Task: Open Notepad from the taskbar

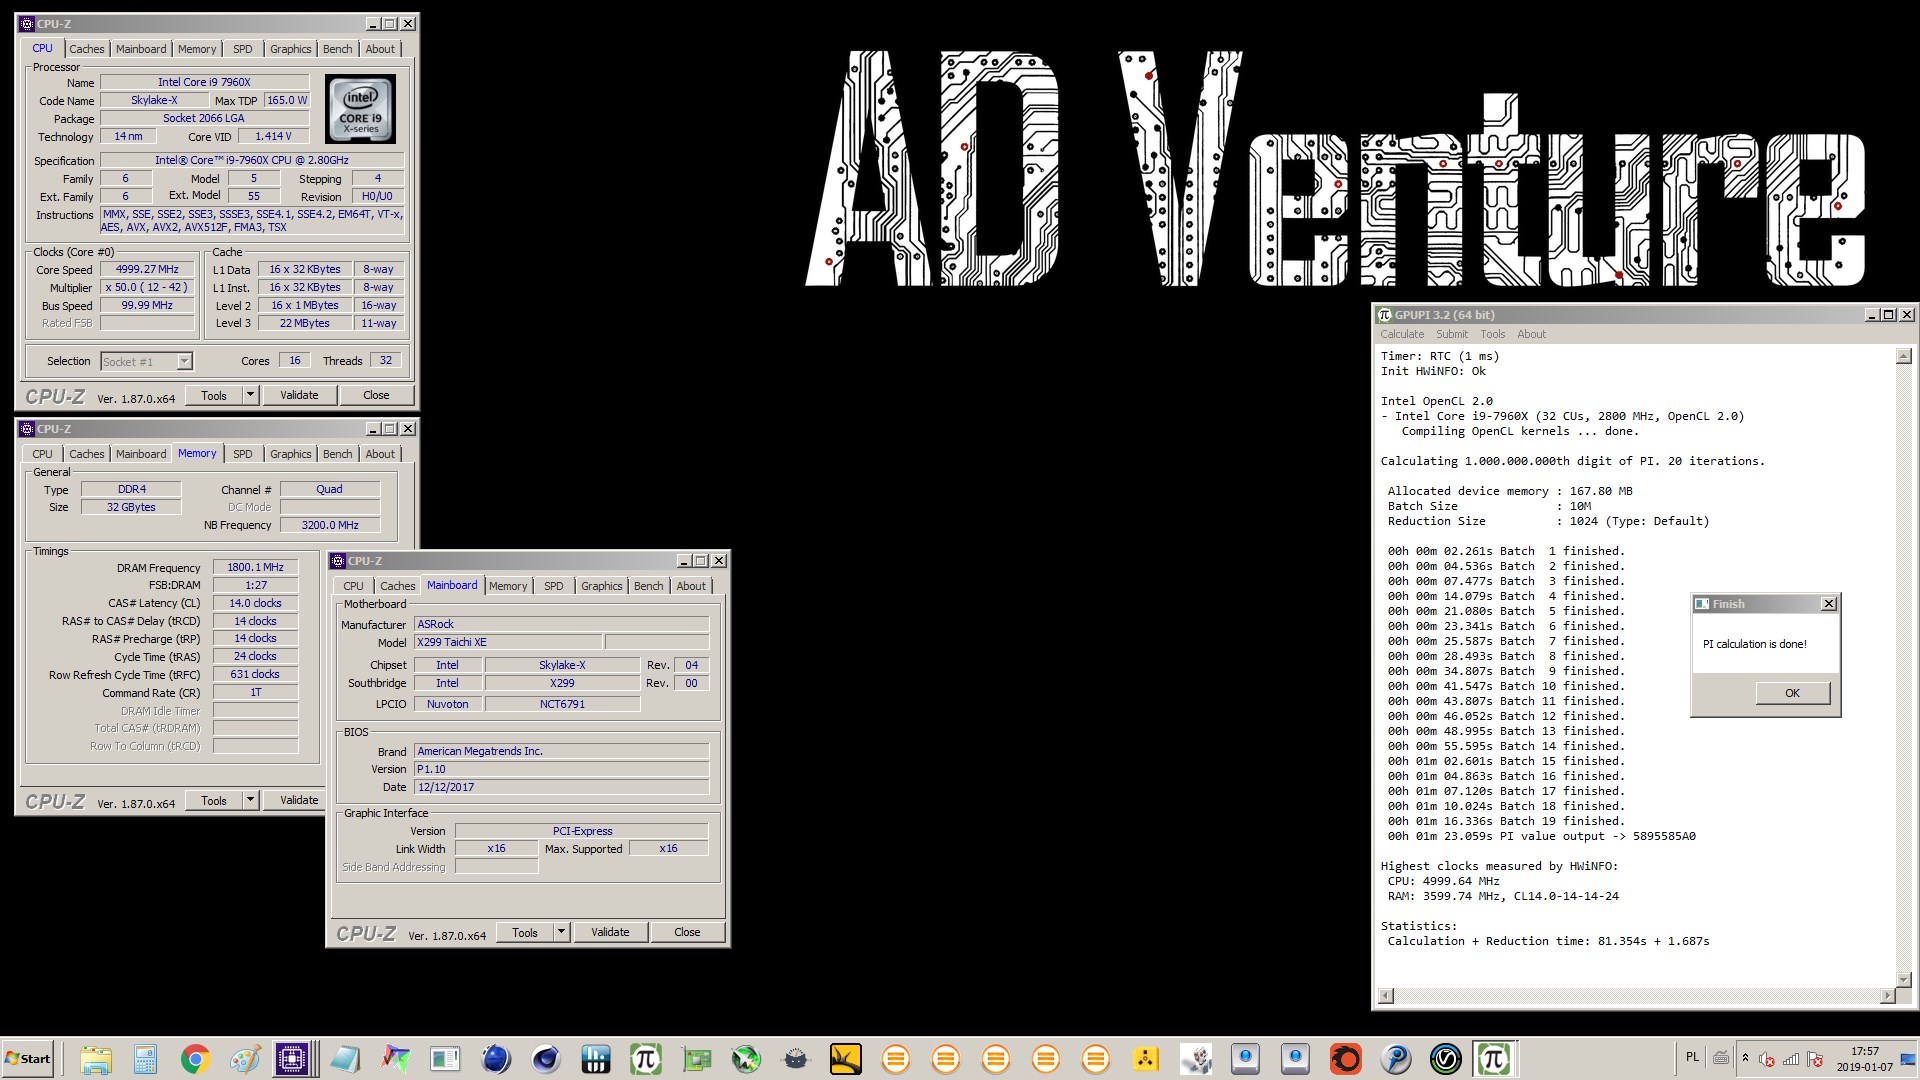Action: [345, 1059]
